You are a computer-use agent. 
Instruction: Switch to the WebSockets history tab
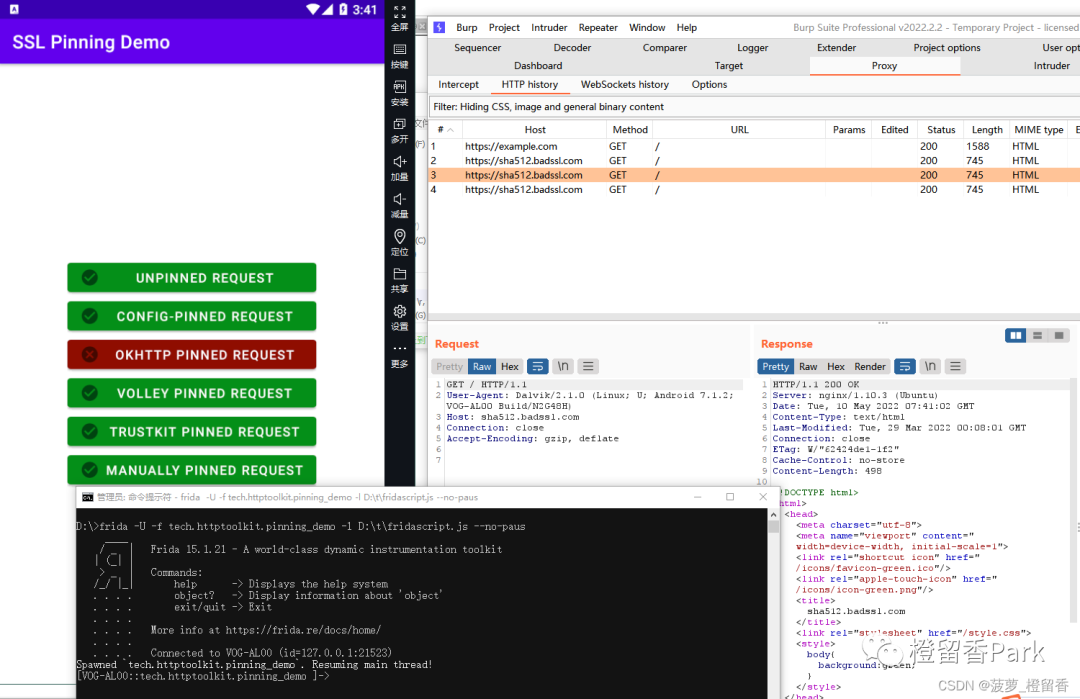coord(624,85)
